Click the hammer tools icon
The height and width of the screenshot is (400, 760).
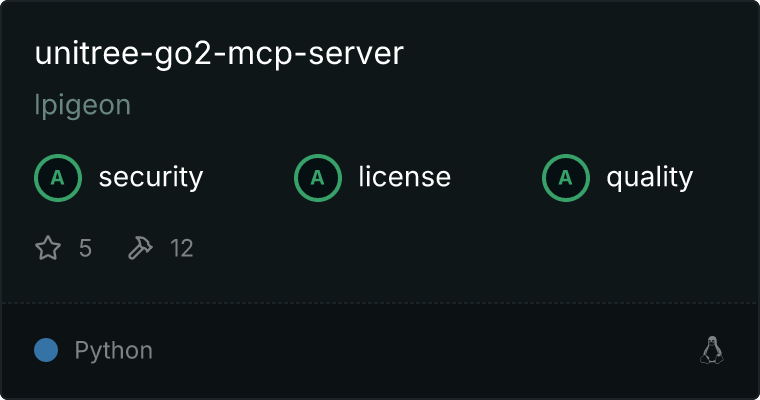140,248
